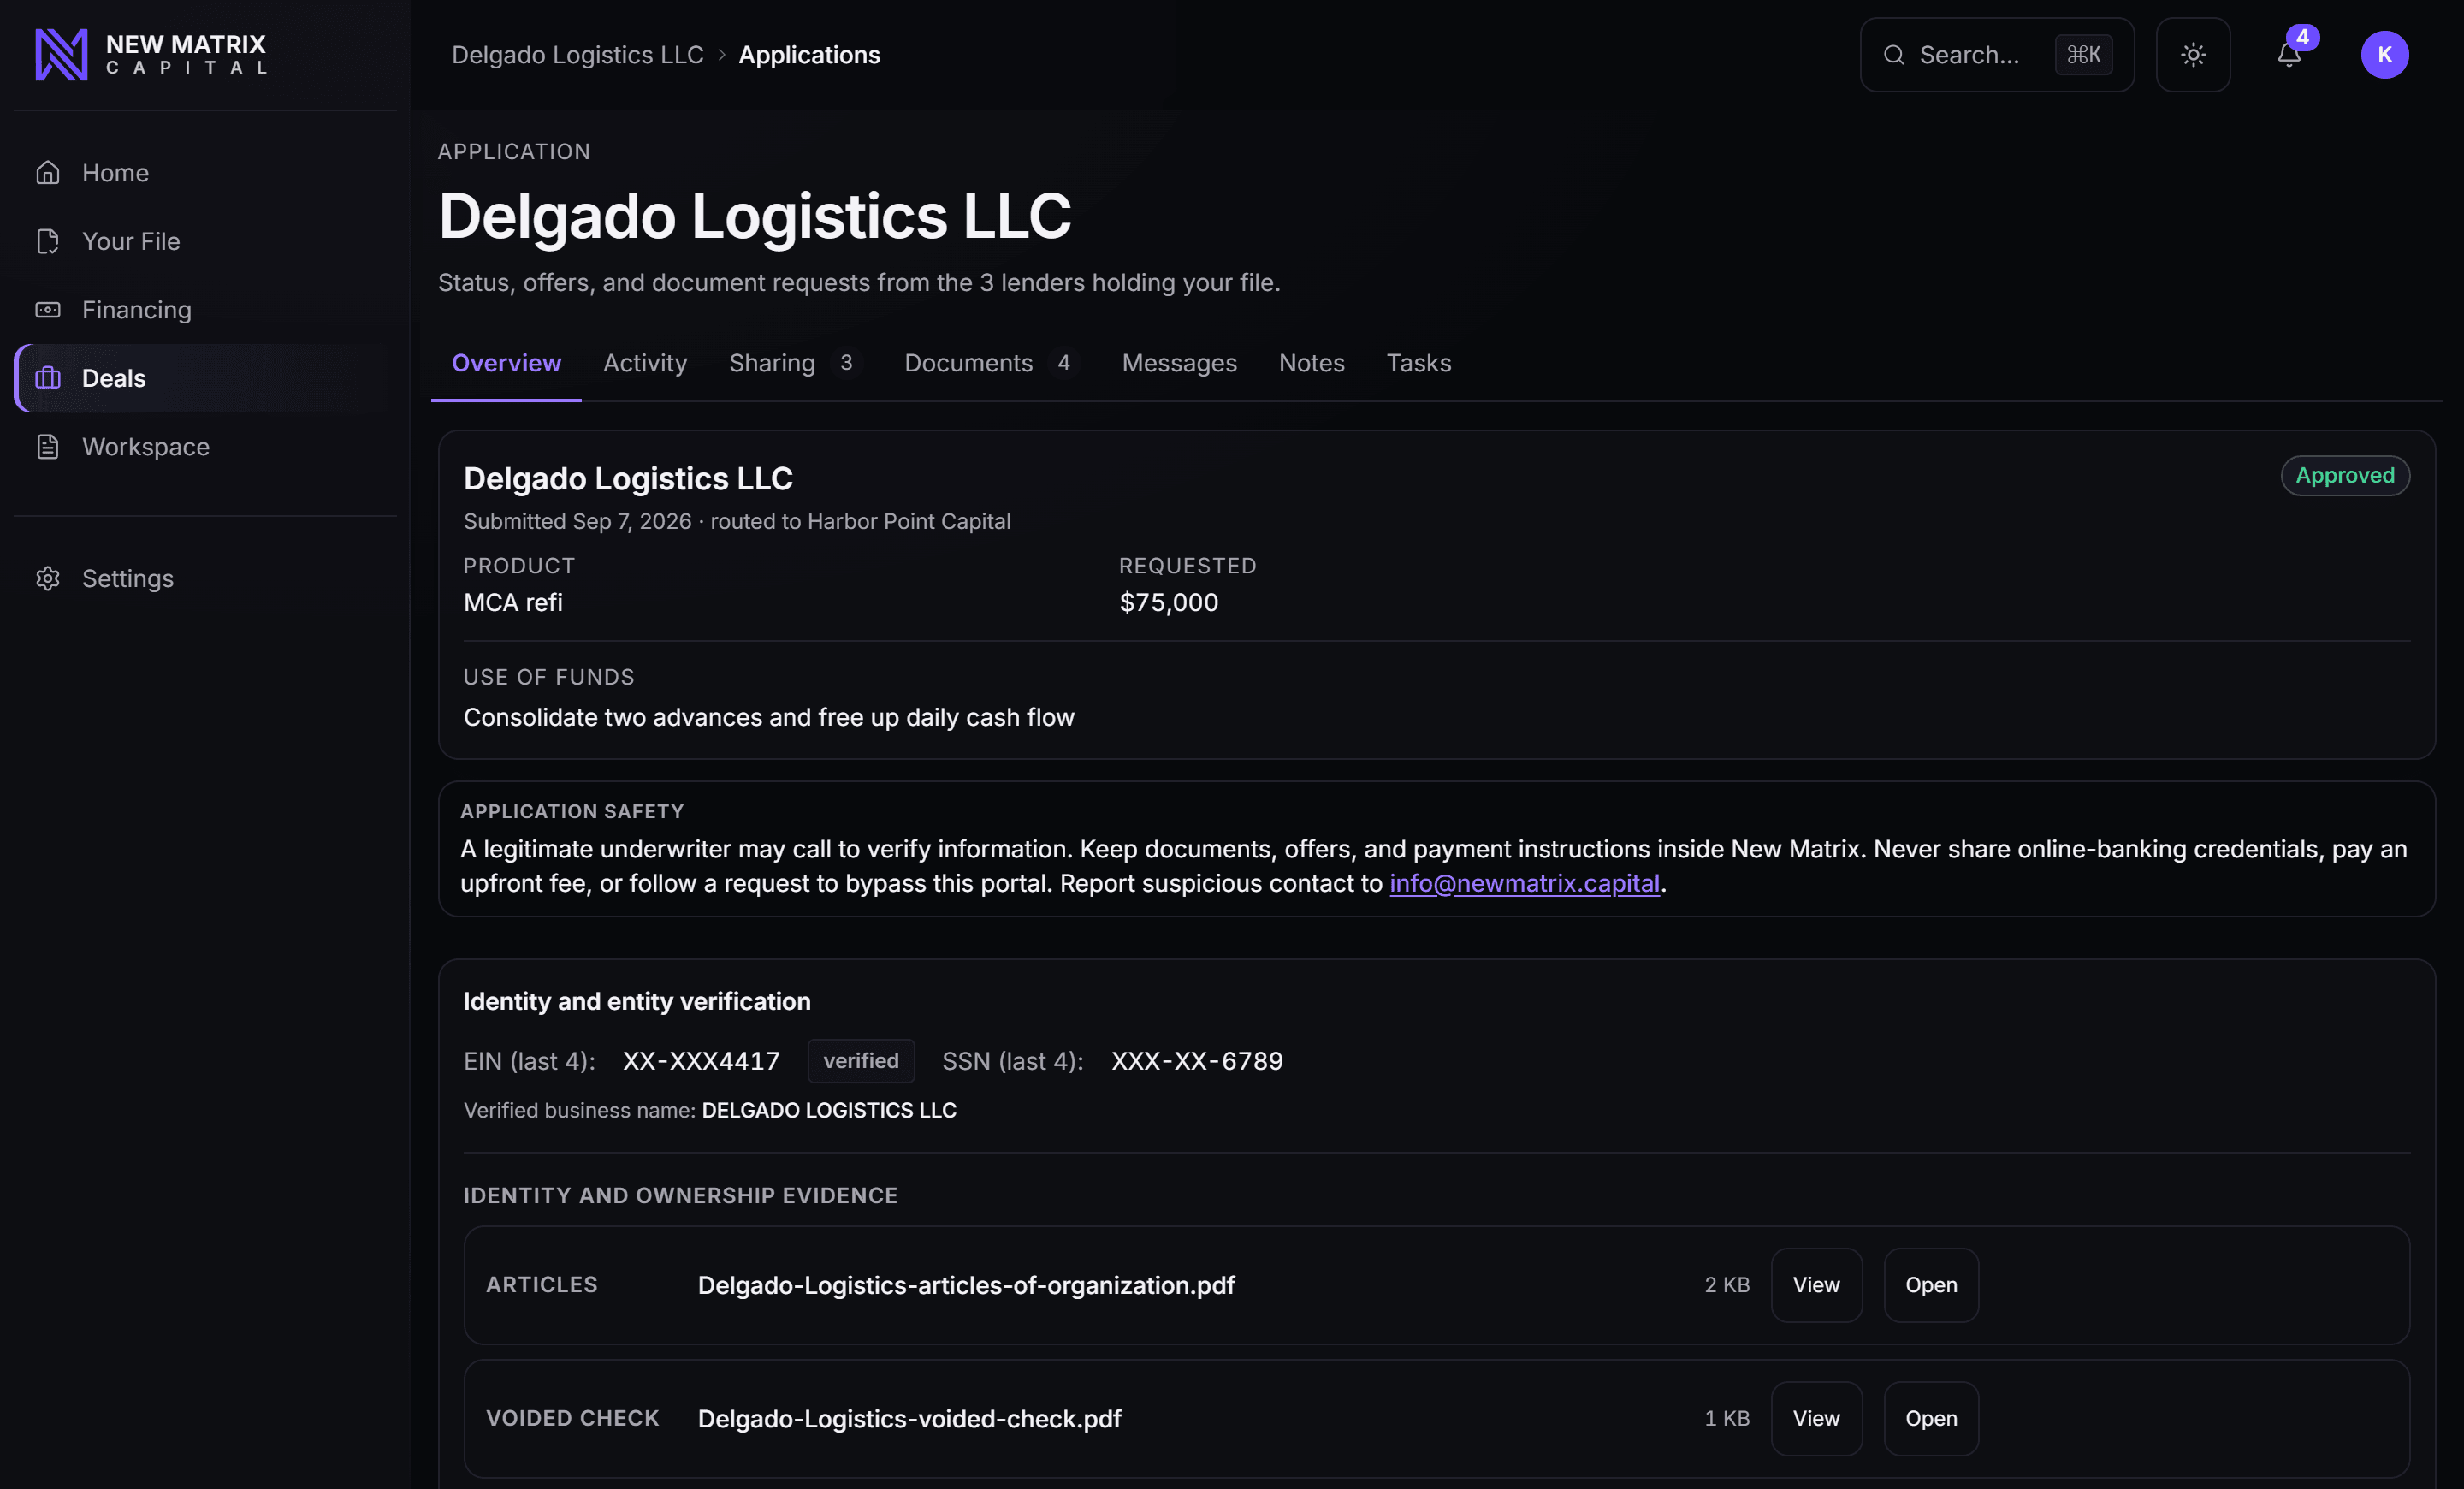Viewport: 2464px width, 1489px height.
Task: Click the Financing cash icon
Action: [x=48, y=310]
